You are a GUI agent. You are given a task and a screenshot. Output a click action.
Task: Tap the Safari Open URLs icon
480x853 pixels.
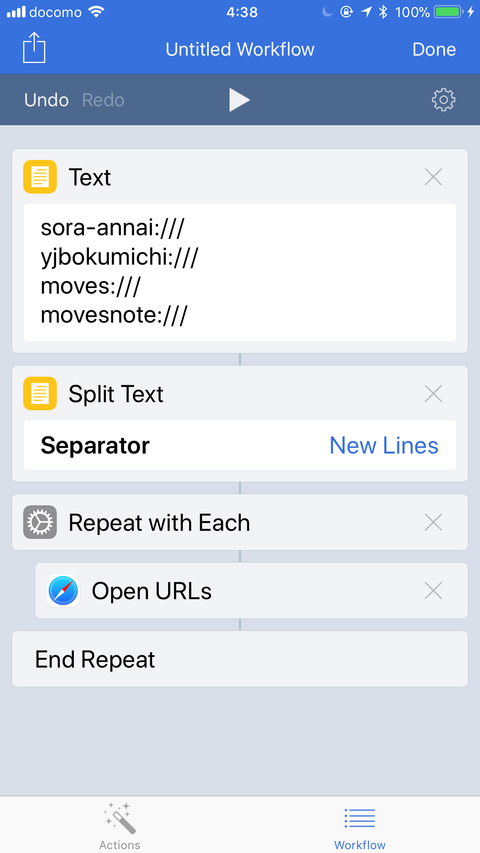(x=63, y=591)
